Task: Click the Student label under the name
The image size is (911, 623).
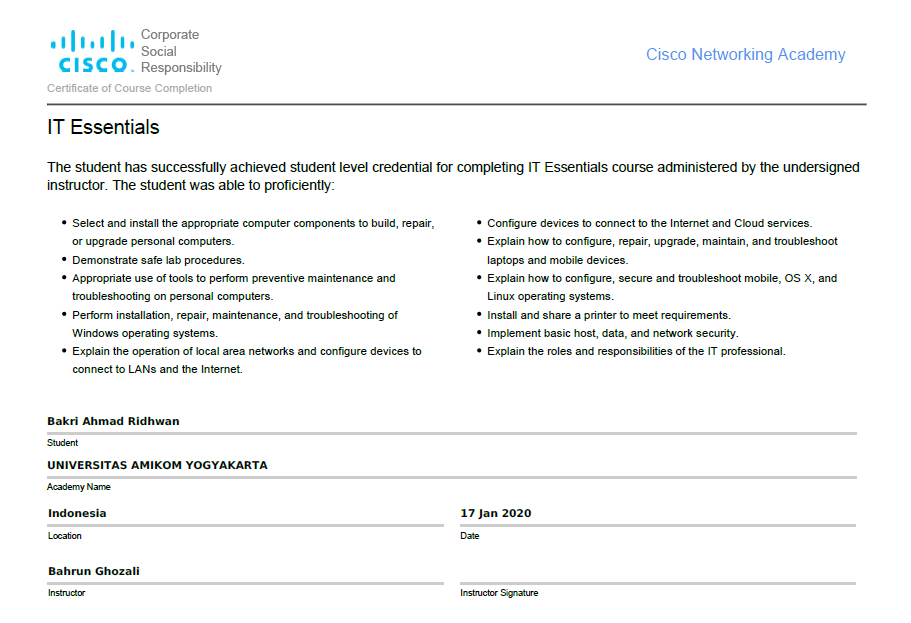Action: [62, 442]
